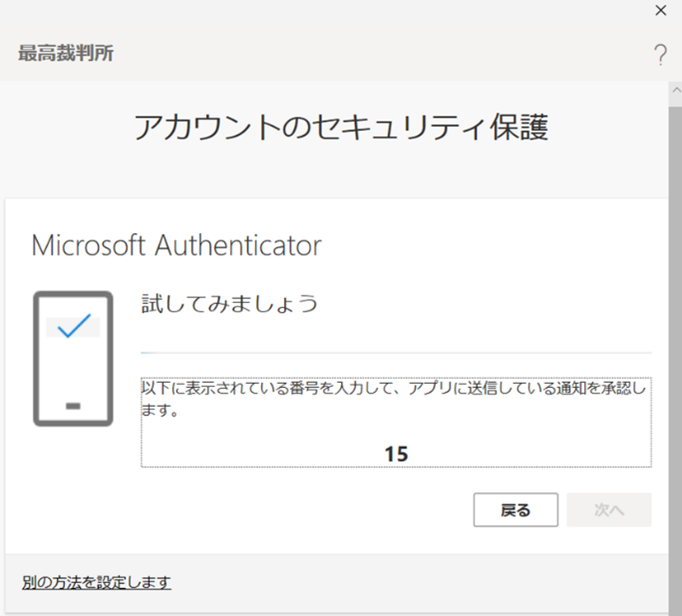
Task: Go back with the 戻る button
Action: point(515,510)
